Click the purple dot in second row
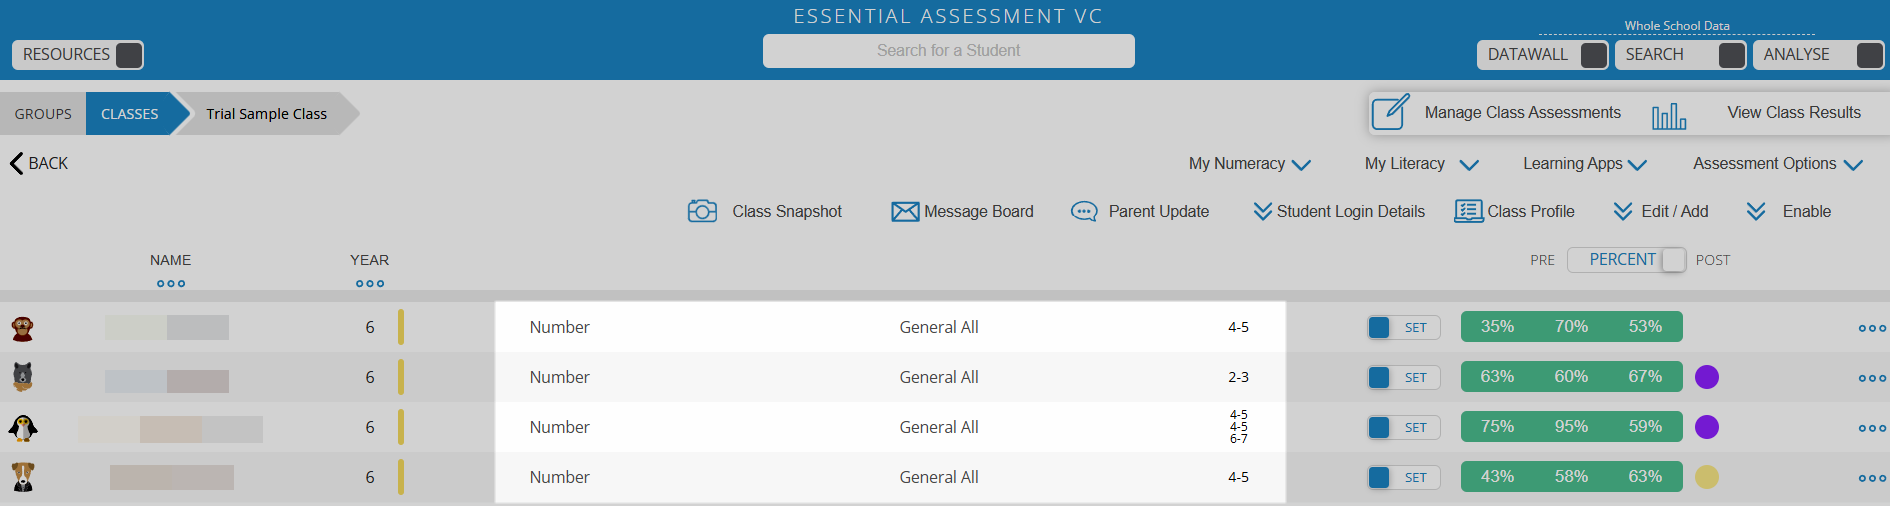 click(1707, 377)
